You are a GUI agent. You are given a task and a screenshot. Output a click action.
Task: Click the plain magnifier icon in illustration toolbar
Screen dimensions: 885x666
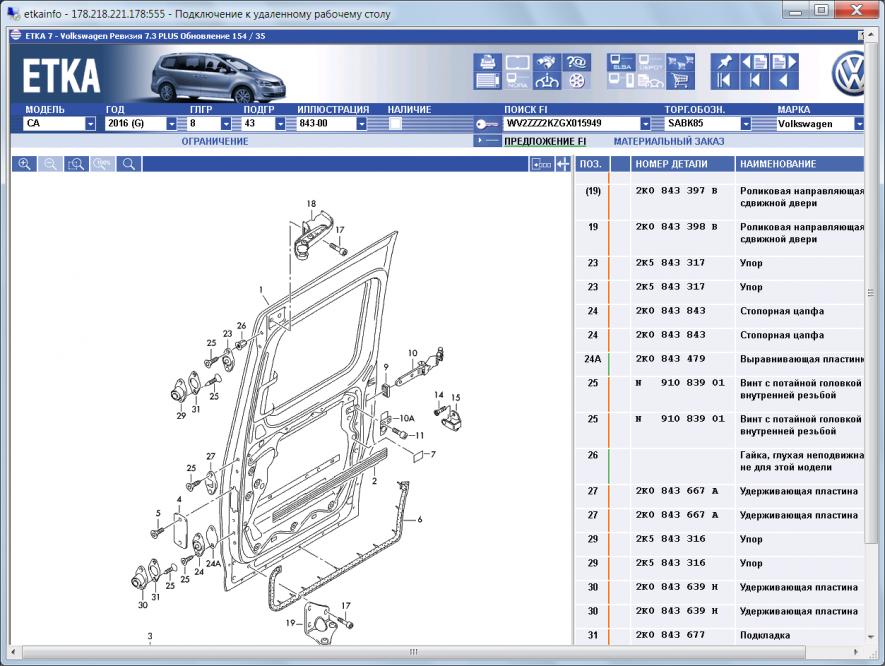tap(129, 164)
